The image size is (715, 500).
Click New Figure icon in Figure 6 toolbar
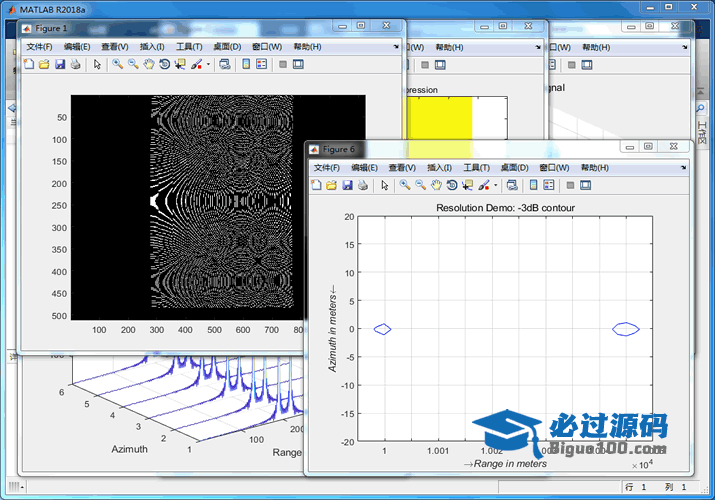click(316, 185)
